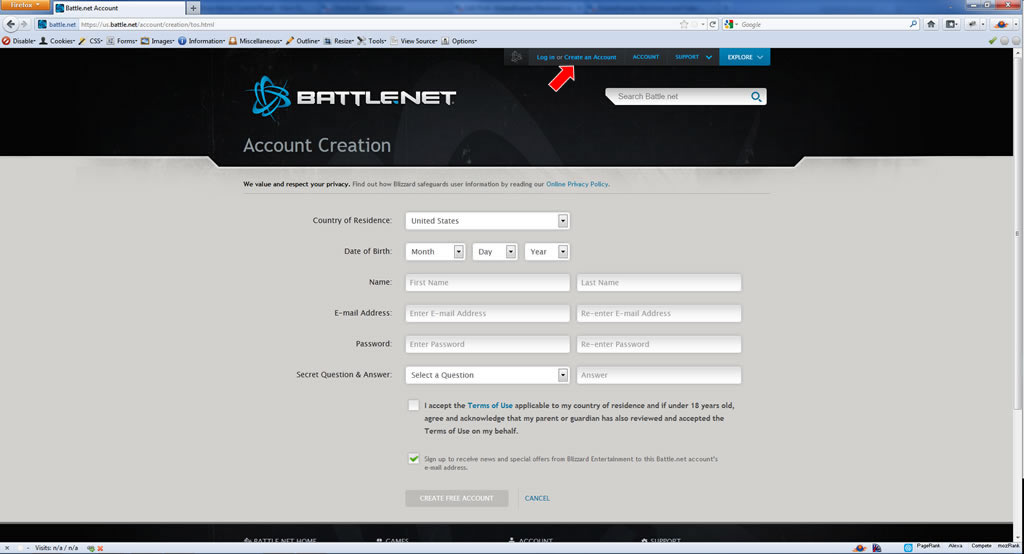Open the Year dropdown
This screenshot has width=1024, height=554.
[x=547, y=252]
